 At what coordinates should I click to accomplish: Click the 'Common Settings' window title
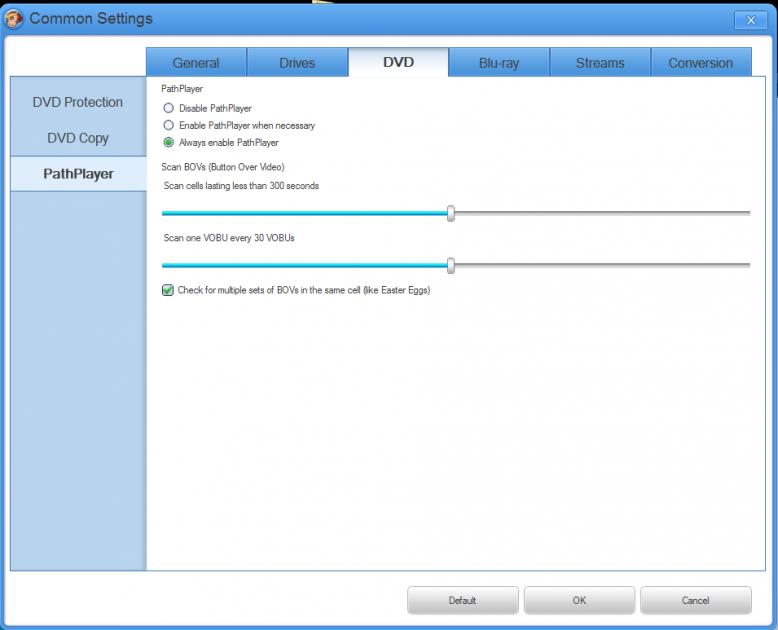(x=91, y=19)
